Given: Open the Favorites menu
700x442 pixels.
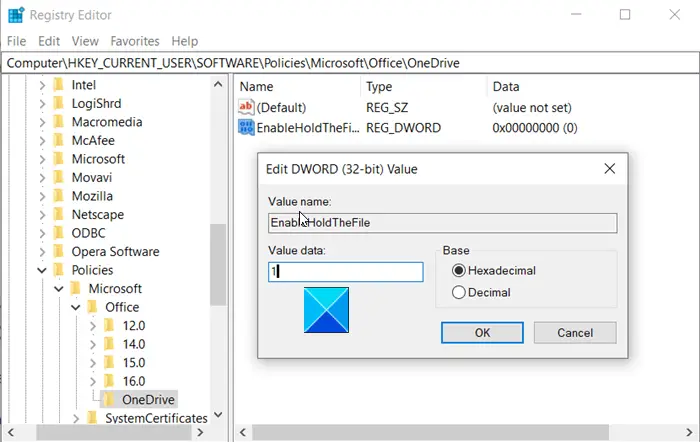Looking at the screenshot, I should tap(135, 41).
